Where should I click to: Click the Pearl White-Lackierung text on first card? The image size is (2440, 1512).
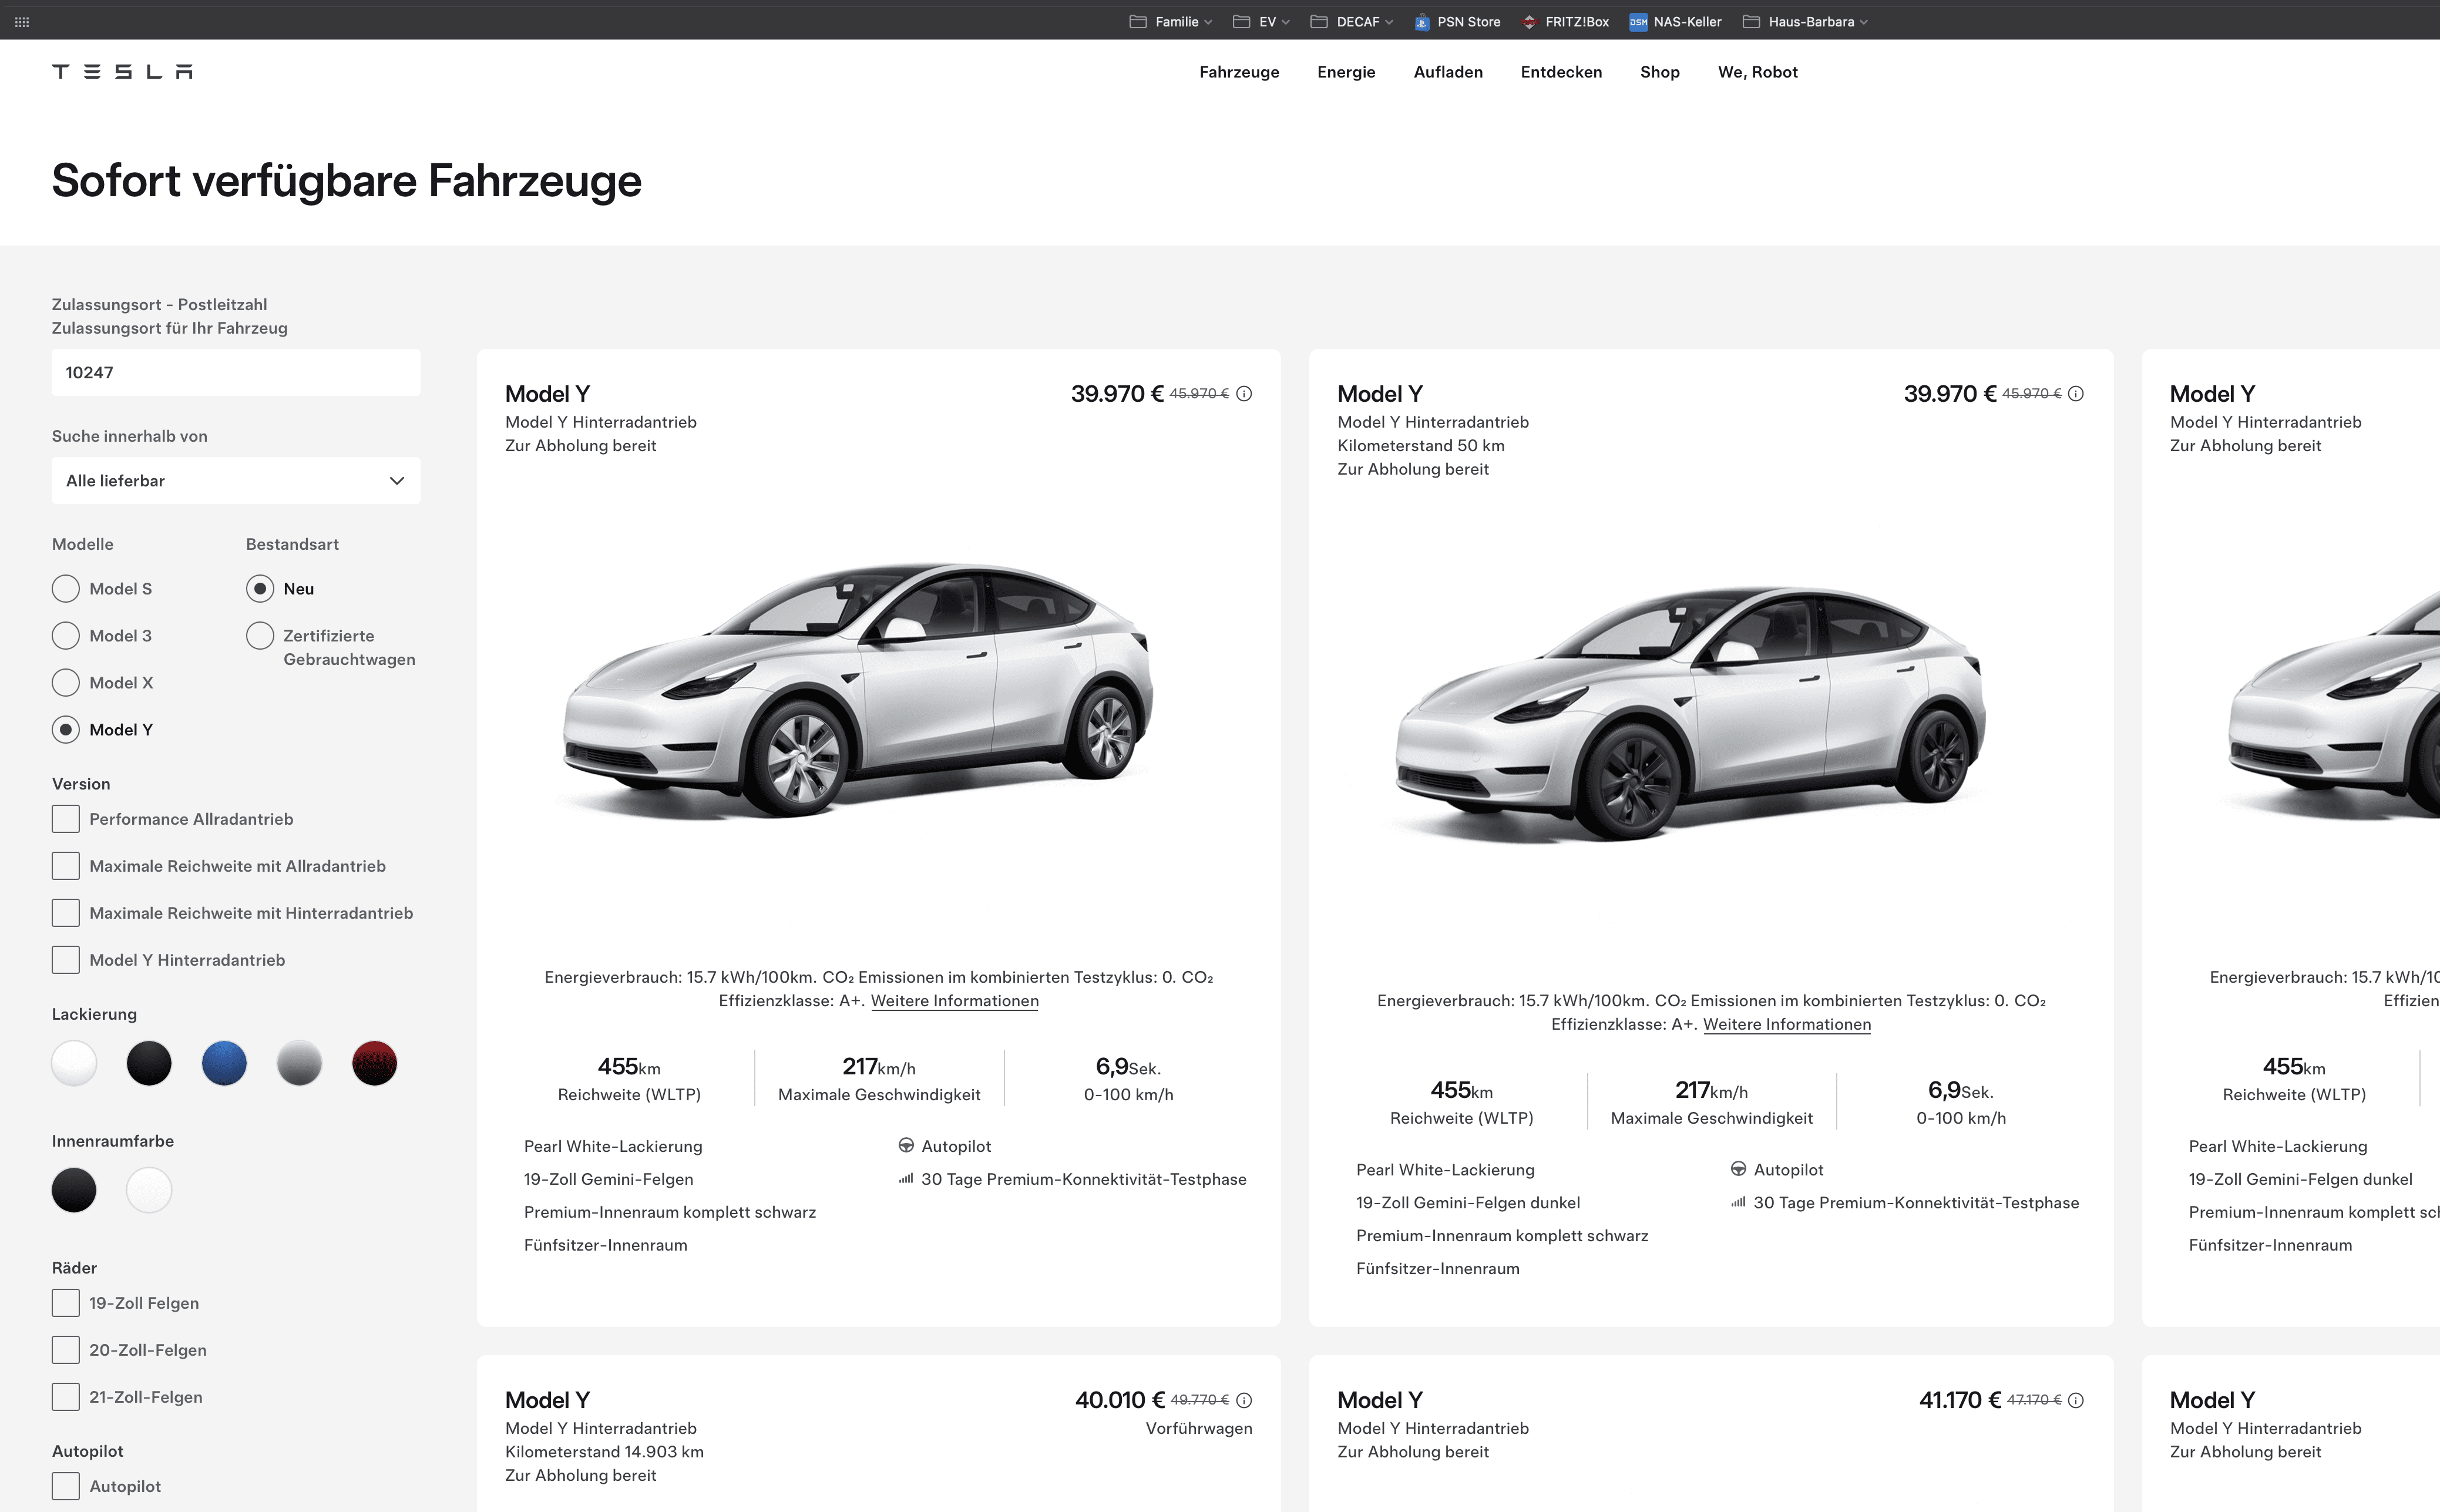[x=613, y=1146]
